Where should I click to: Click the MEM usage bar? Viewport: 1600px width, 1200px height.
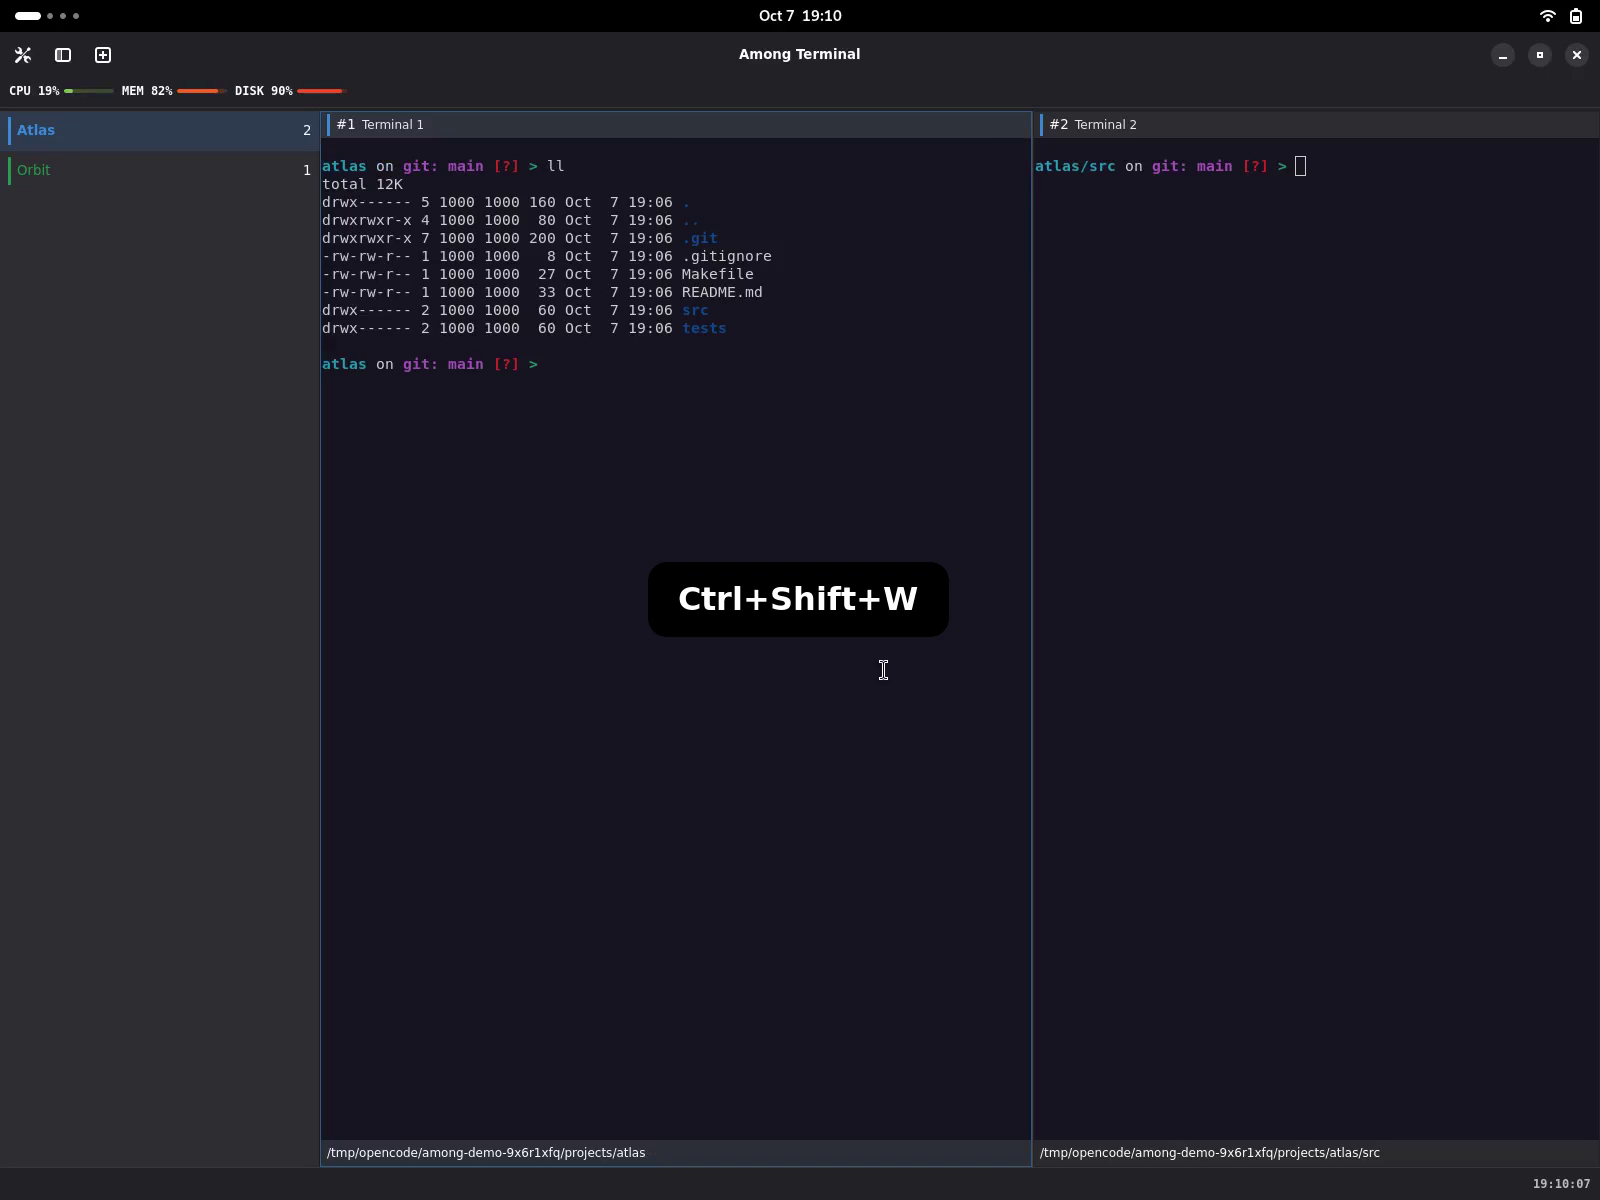point(202,91)
